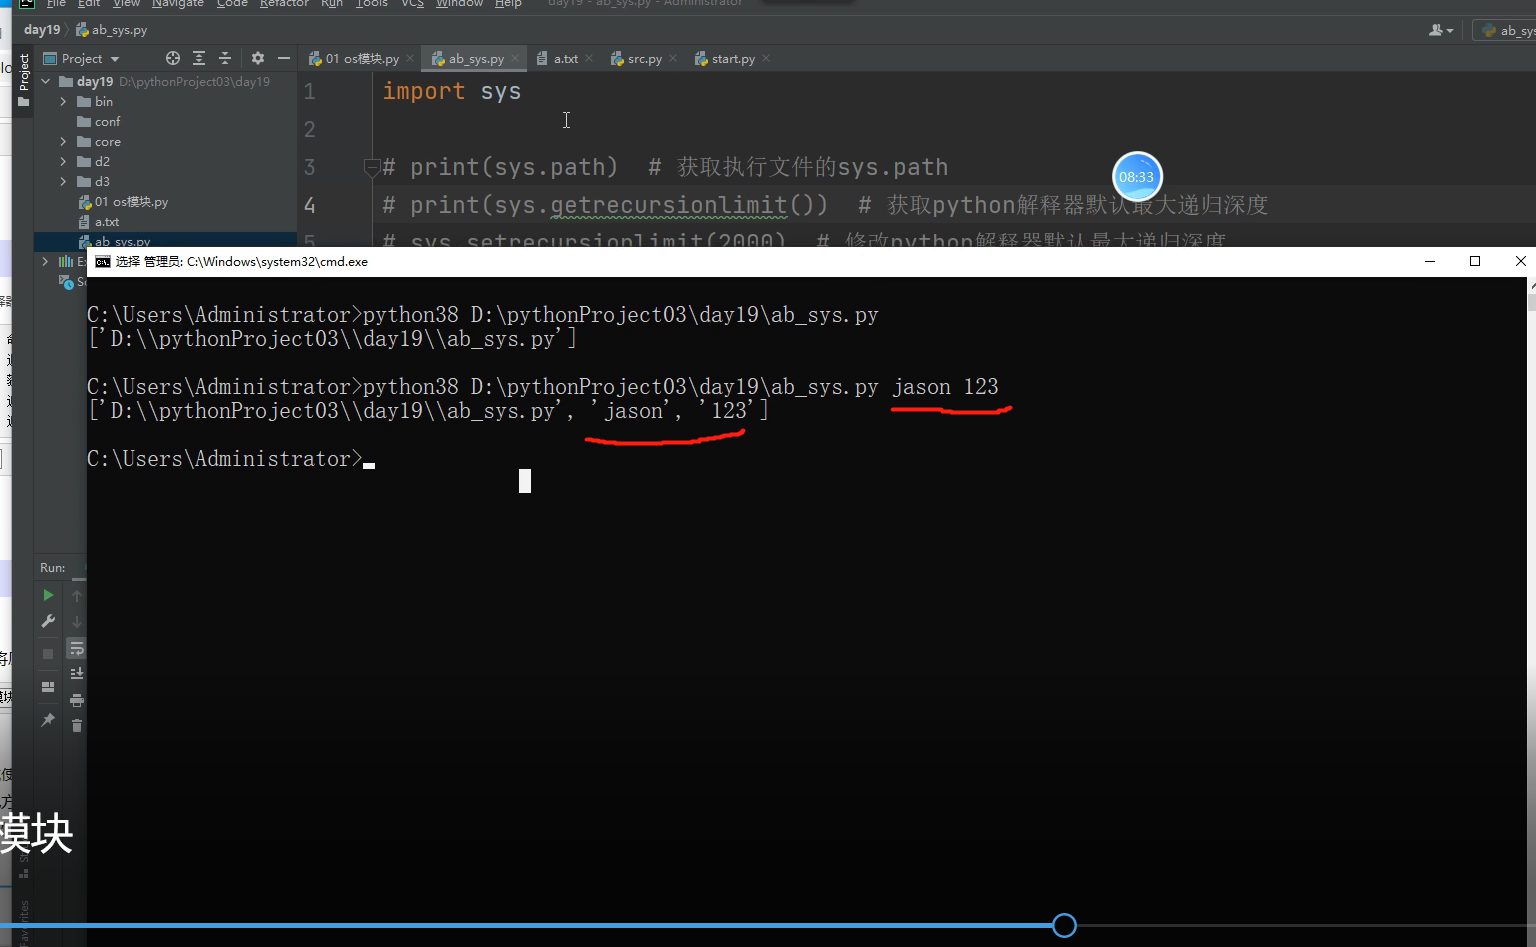Open Project panel gear settings

tap(258, 58)
